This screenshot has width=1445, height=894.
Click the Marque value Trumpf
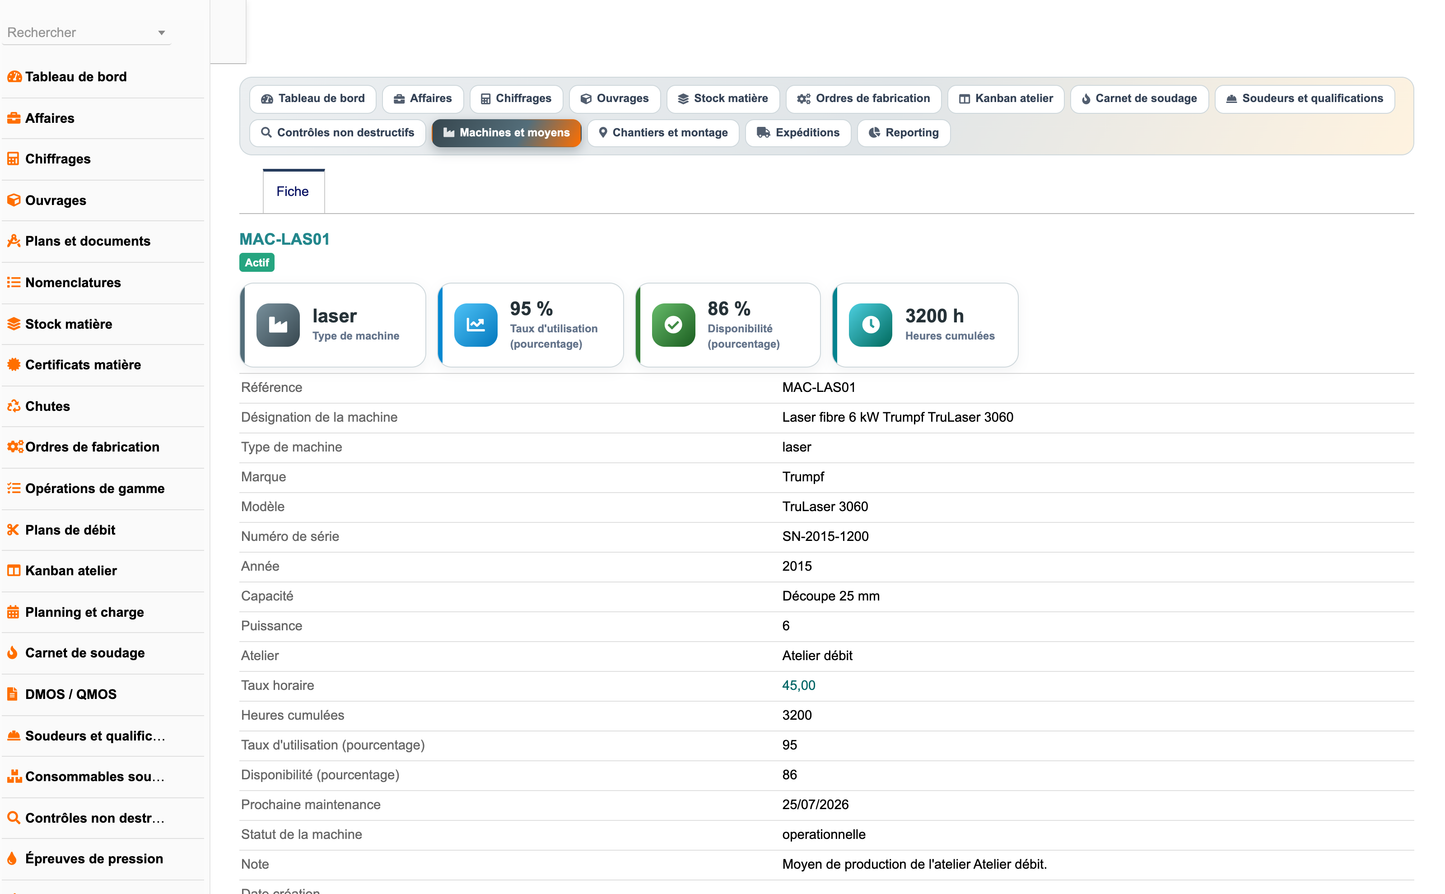pos(803,477)
